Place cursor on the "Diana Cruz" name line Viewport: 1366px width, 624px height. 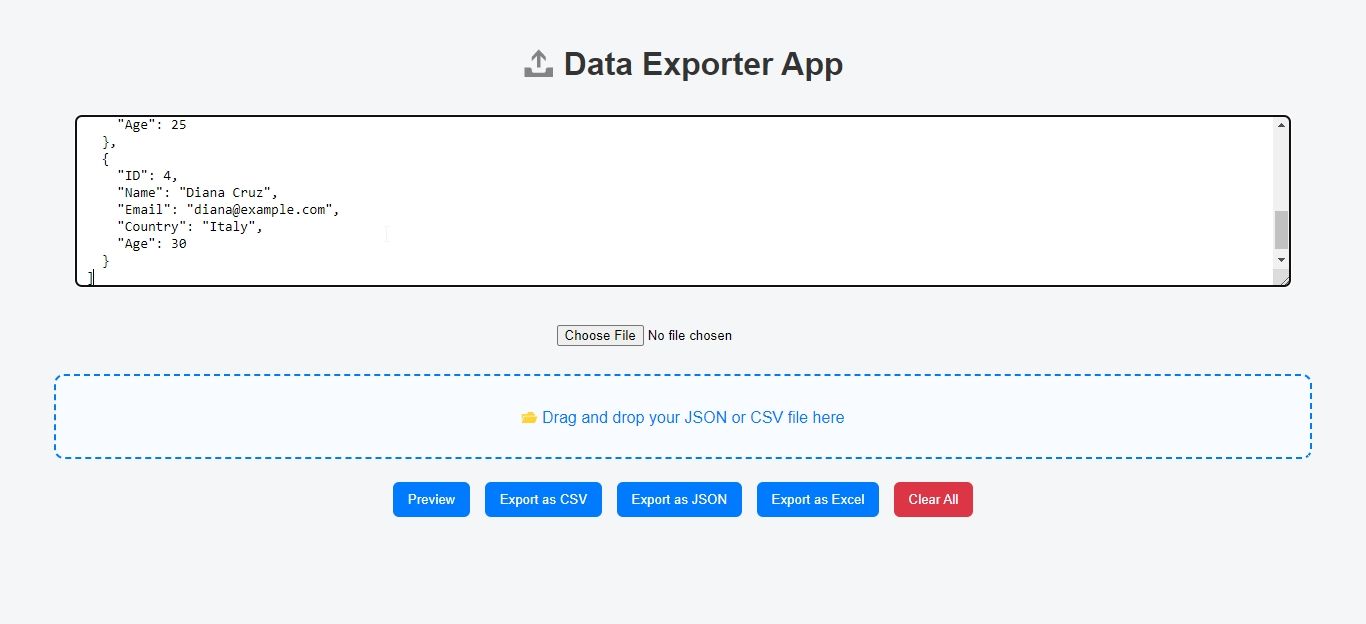click(227, 192)
